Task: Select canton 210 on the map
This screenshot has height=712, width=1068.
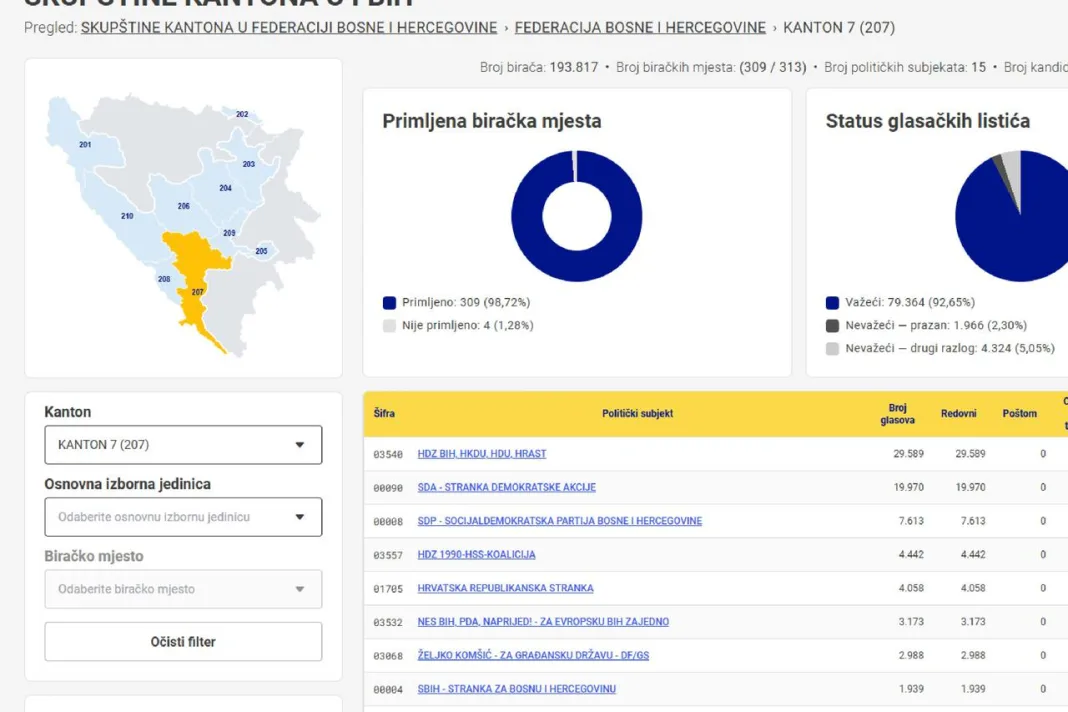Action: click(127, 216)
